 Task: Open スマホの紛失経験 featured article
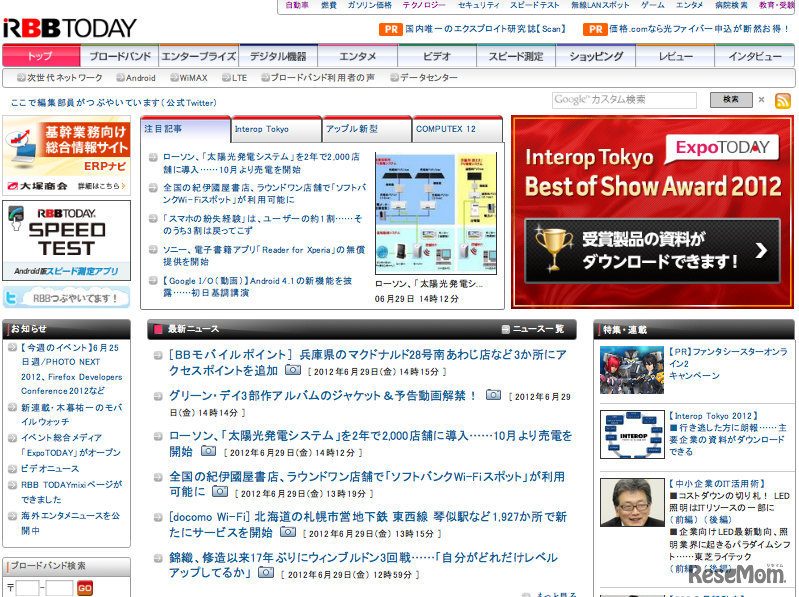262,225
